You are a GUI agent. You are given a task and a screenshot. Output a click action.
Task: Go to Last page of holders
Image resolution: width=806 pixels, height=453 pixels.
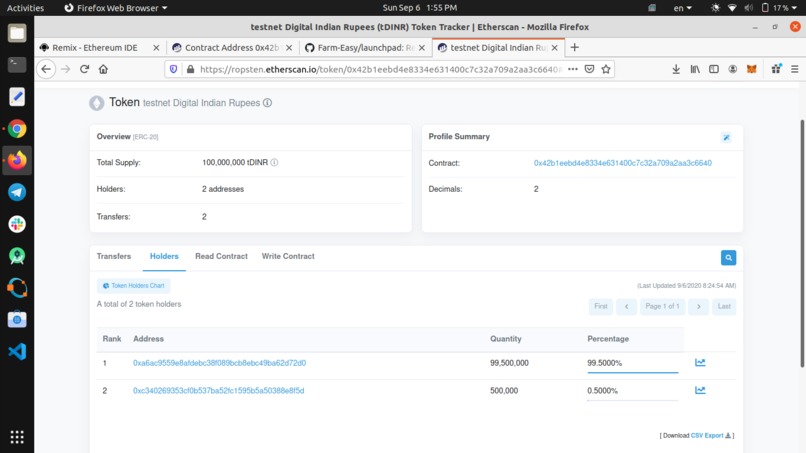724,306
